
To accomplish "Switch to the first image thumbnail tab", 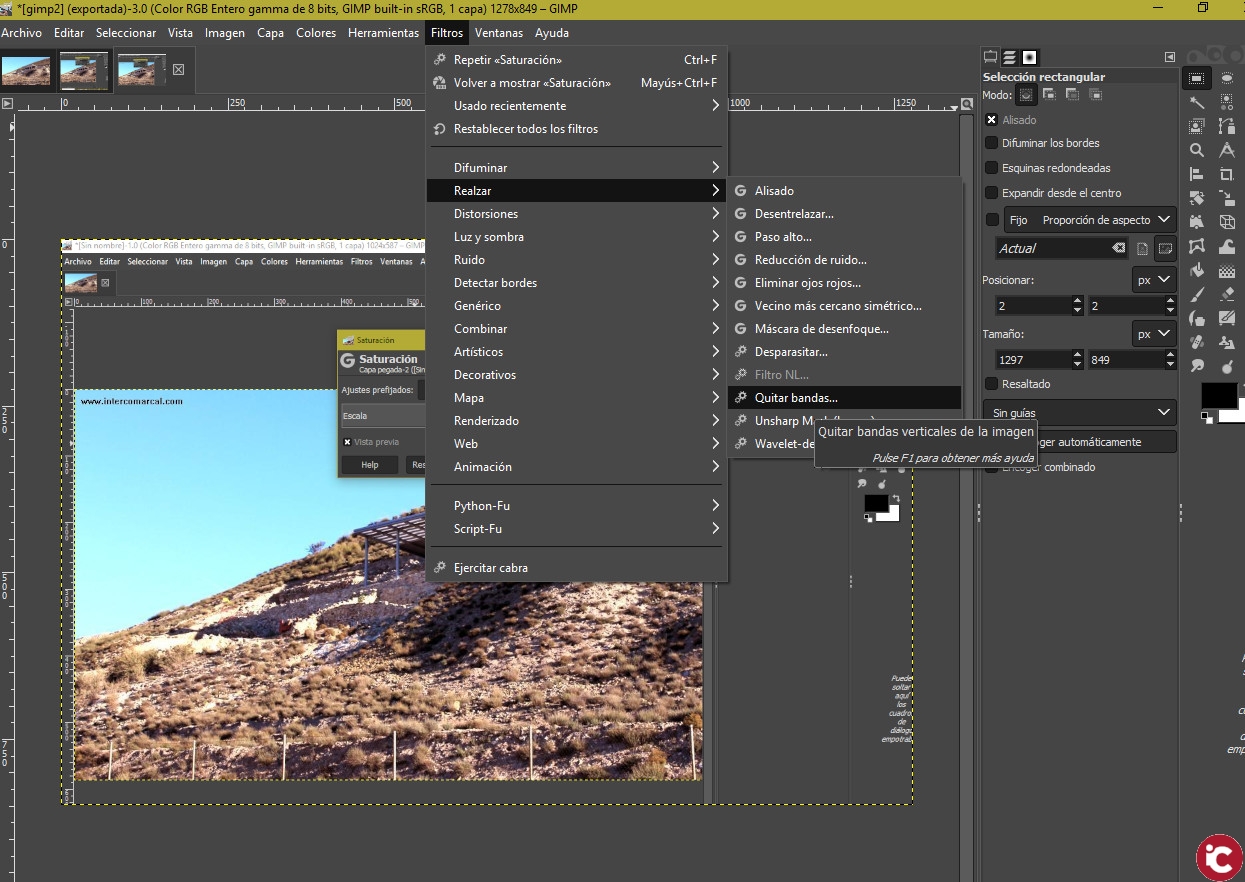I will (26, 70).
